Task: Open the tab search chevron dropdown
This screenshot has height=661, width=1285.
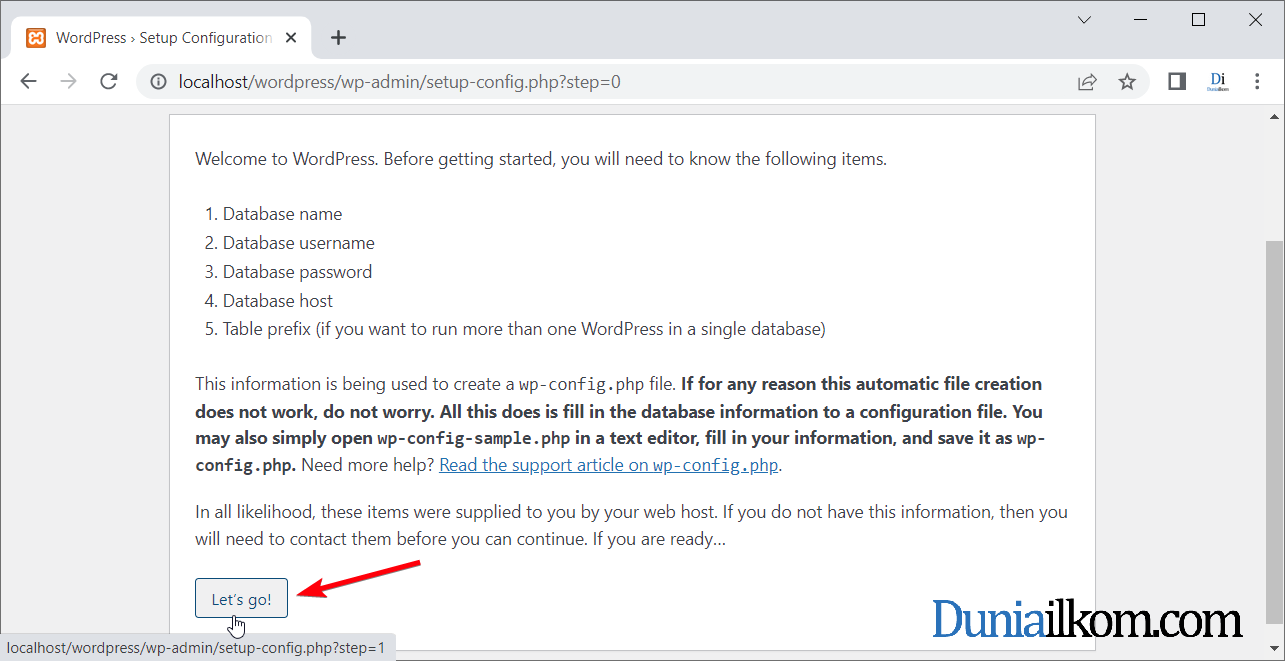Action: [1084, 20]
